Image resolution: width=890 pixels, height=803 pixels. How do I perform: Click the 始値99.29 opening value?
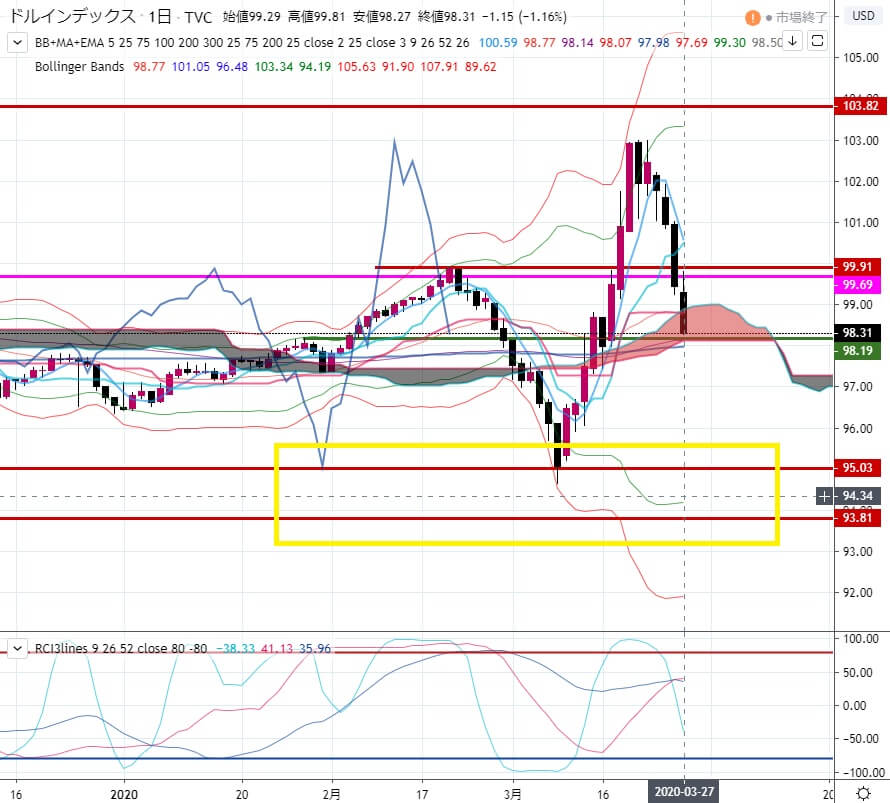coord(251,16)
